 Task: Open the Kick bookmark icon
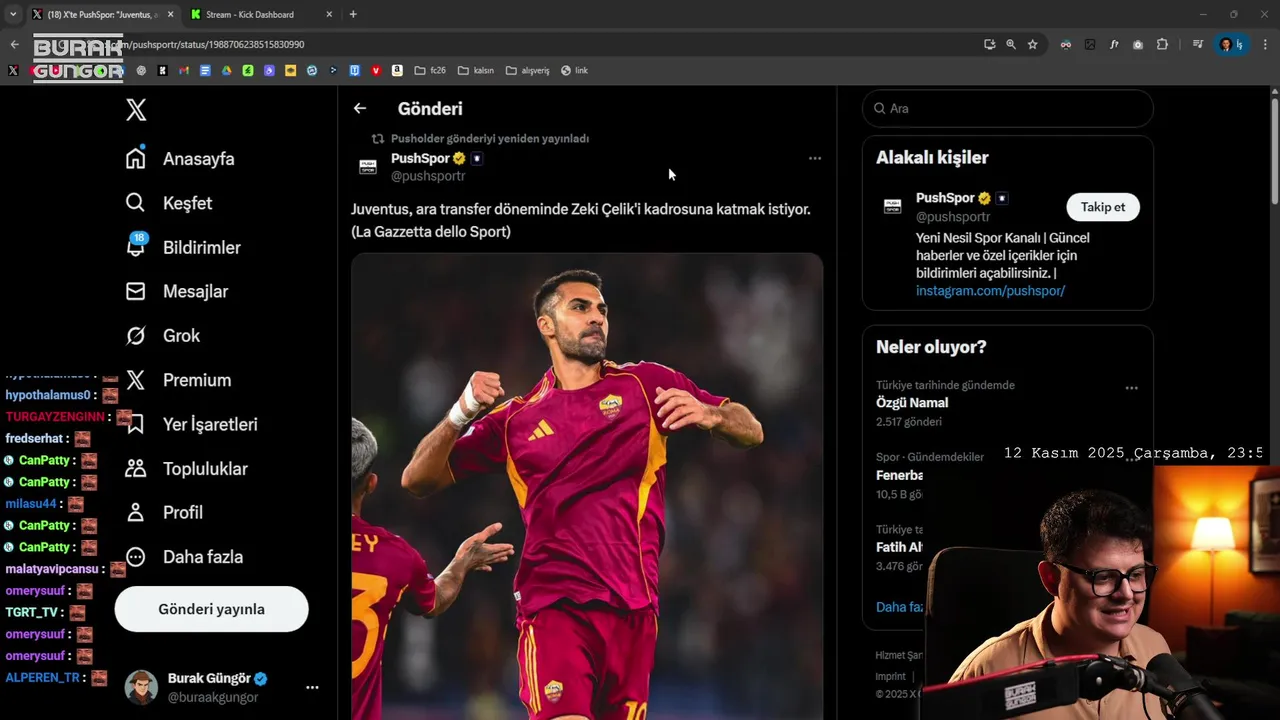pyautogui.click(x=163, y=70)
